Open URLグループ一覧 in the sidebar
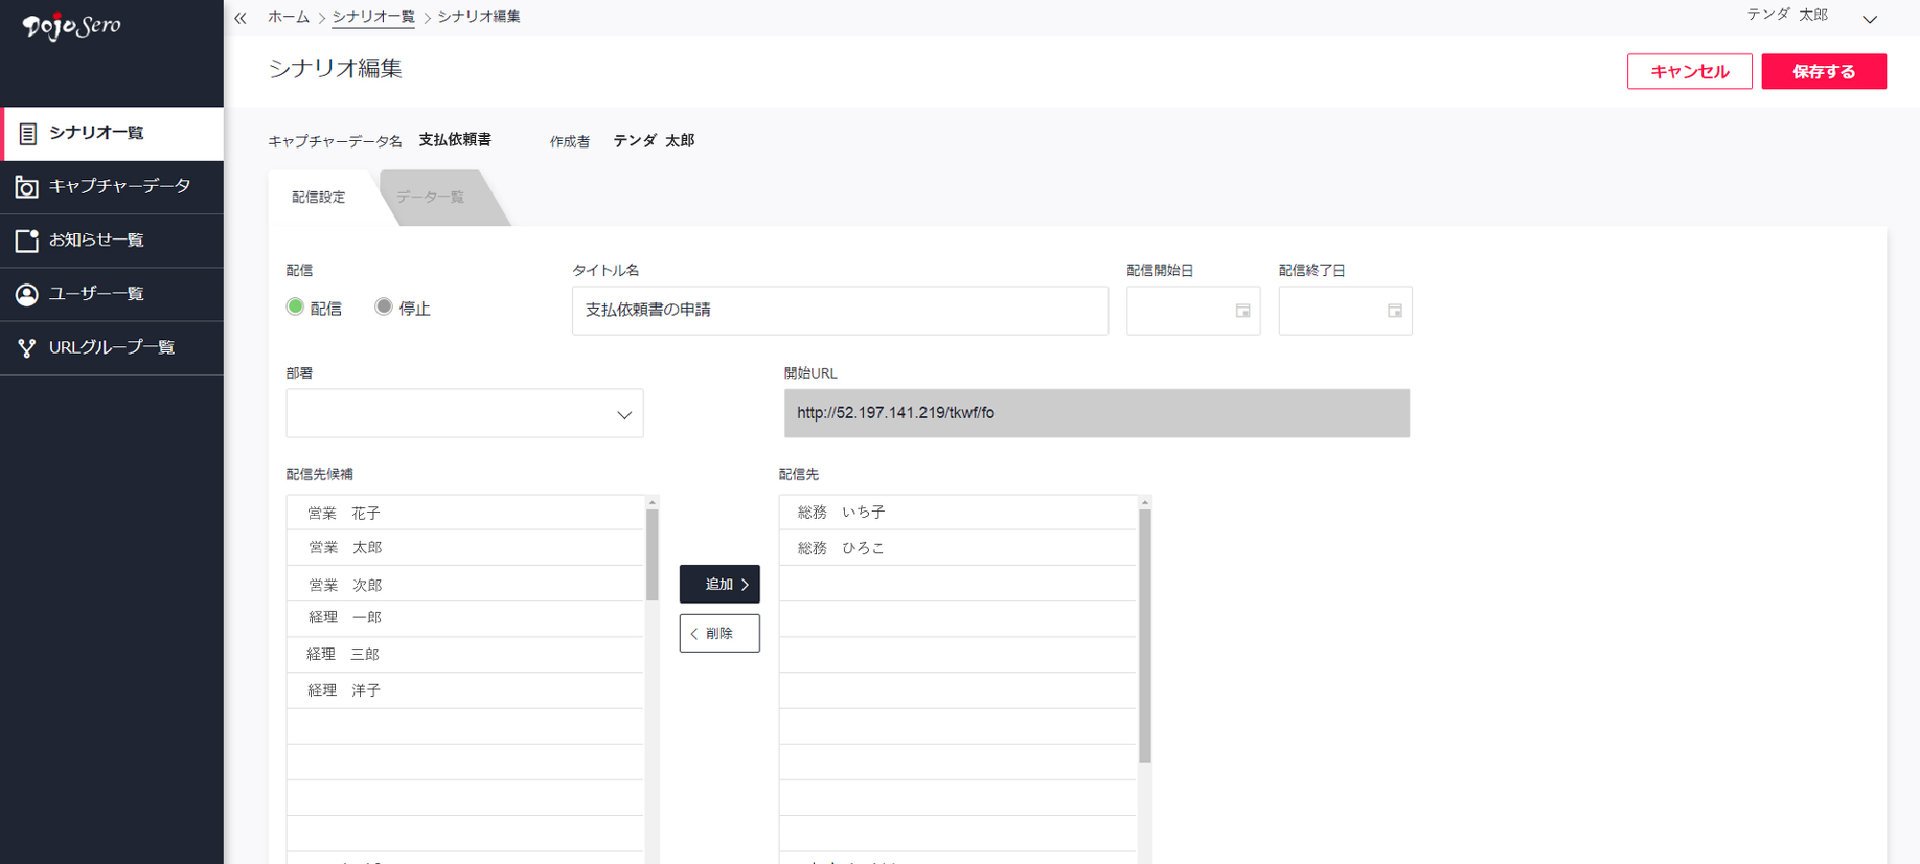Image resolution: width=1920 pixels, height=864 pixels. coord(112,348)
